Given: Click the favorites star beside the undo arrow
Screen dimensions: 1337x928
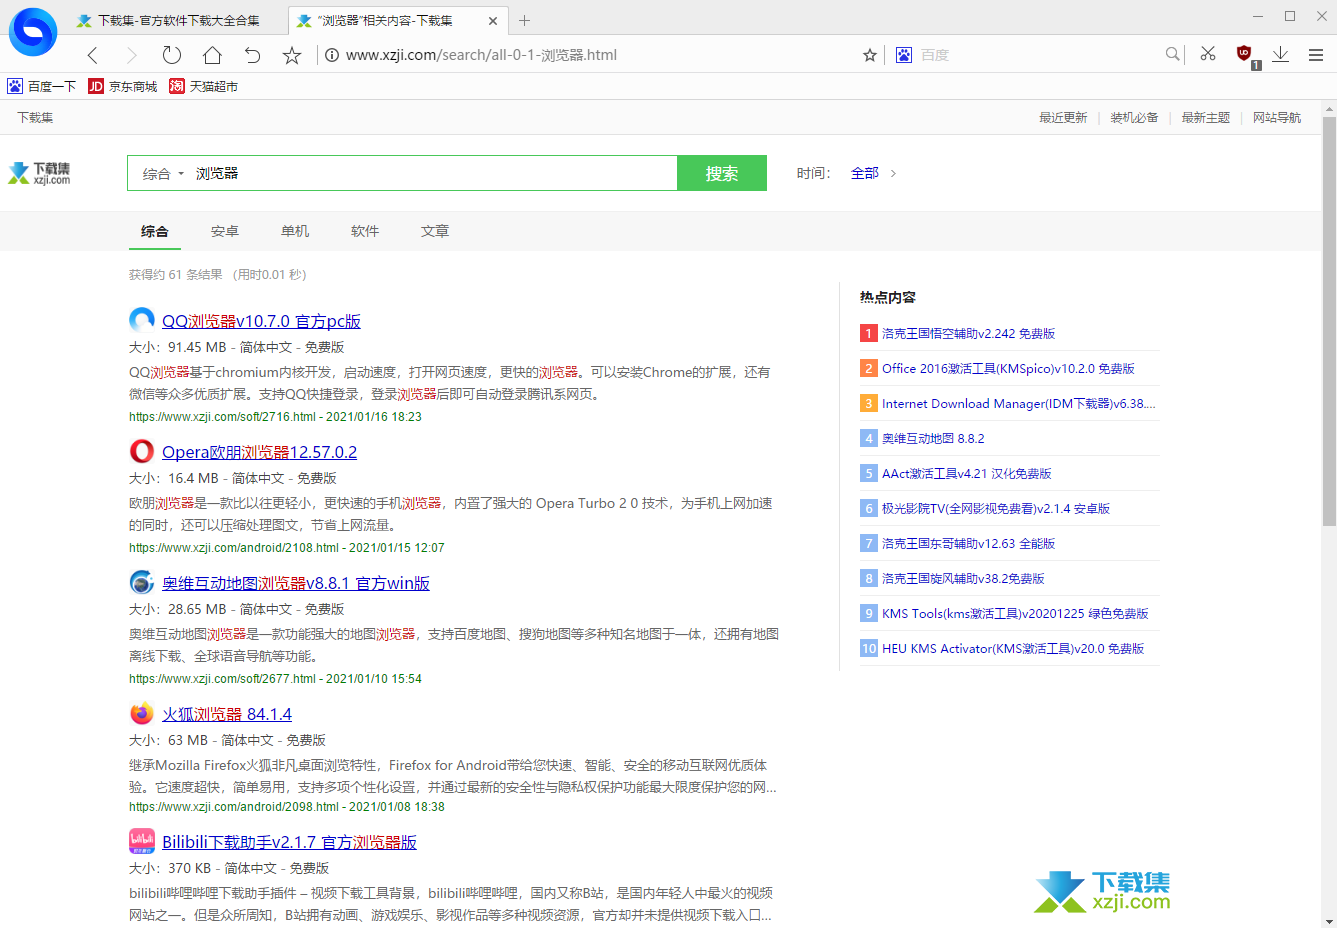Looking at the screenshot, I should coord(292,55).
